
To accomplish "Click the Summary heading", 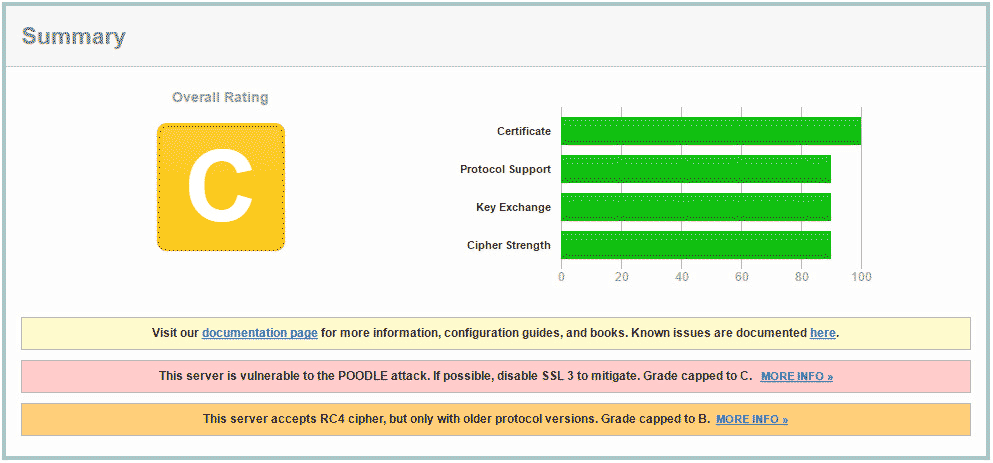I will point(73,37).
